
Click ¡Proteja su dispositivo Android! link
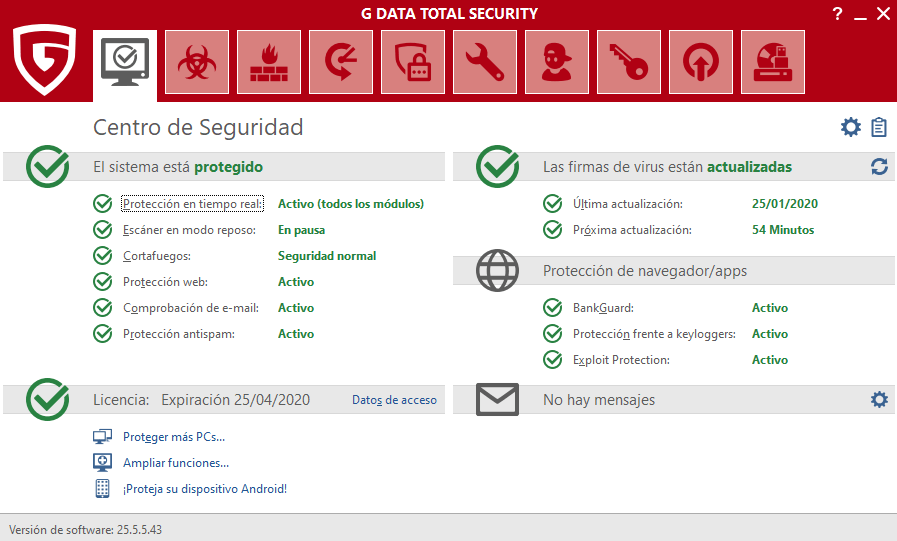click(205, 489)
